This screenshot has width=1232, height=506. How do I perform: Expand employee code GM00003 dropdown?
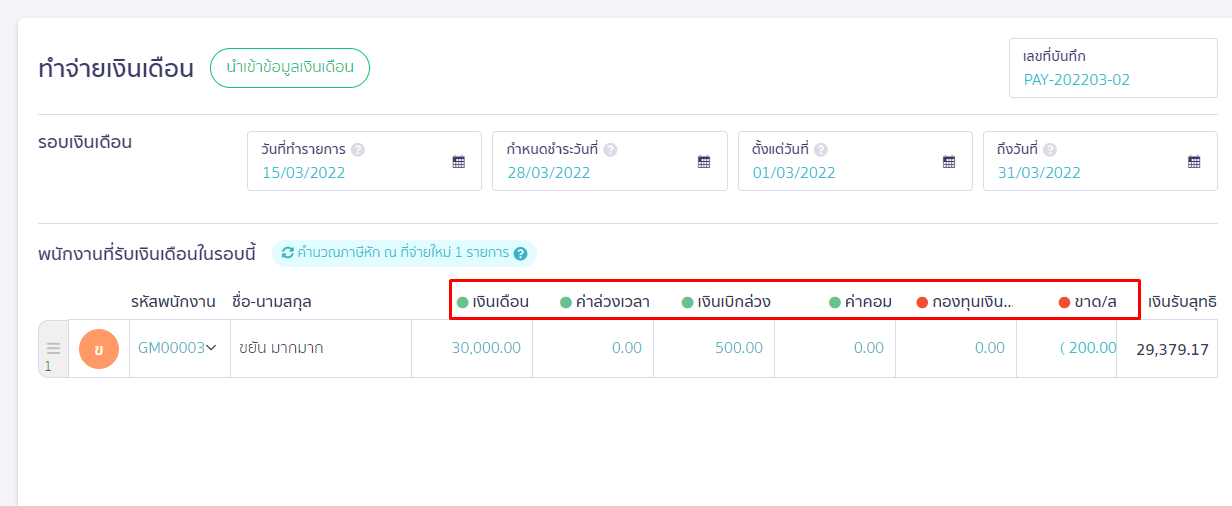211,348
